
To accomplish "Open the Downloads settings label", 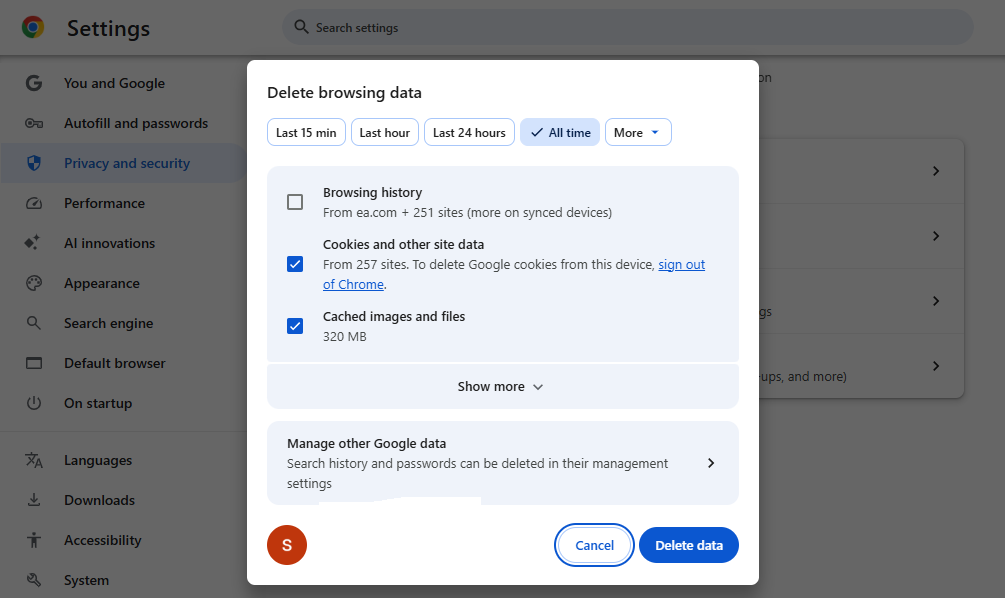I will point(99,500).
